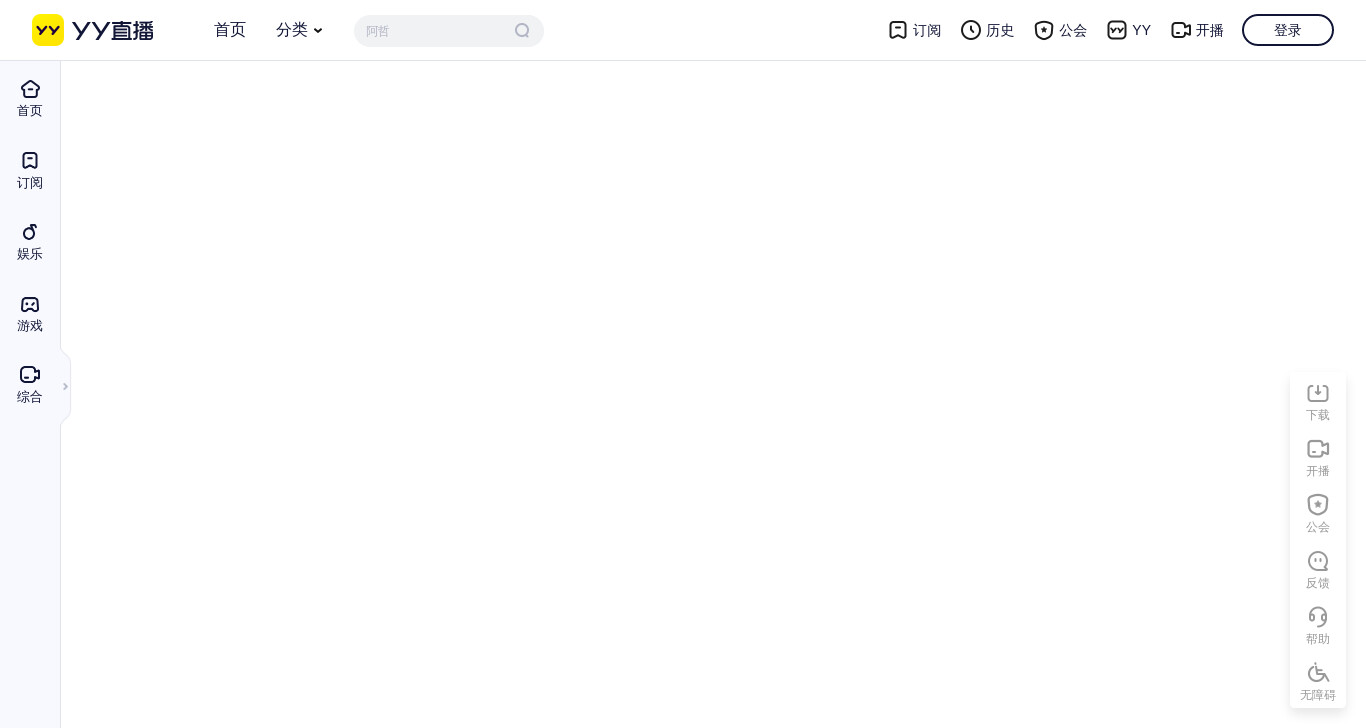This screenshot has width=1366, height=728.
Task: Click 下载 in the floating right panel
Action: [1318, 402]
